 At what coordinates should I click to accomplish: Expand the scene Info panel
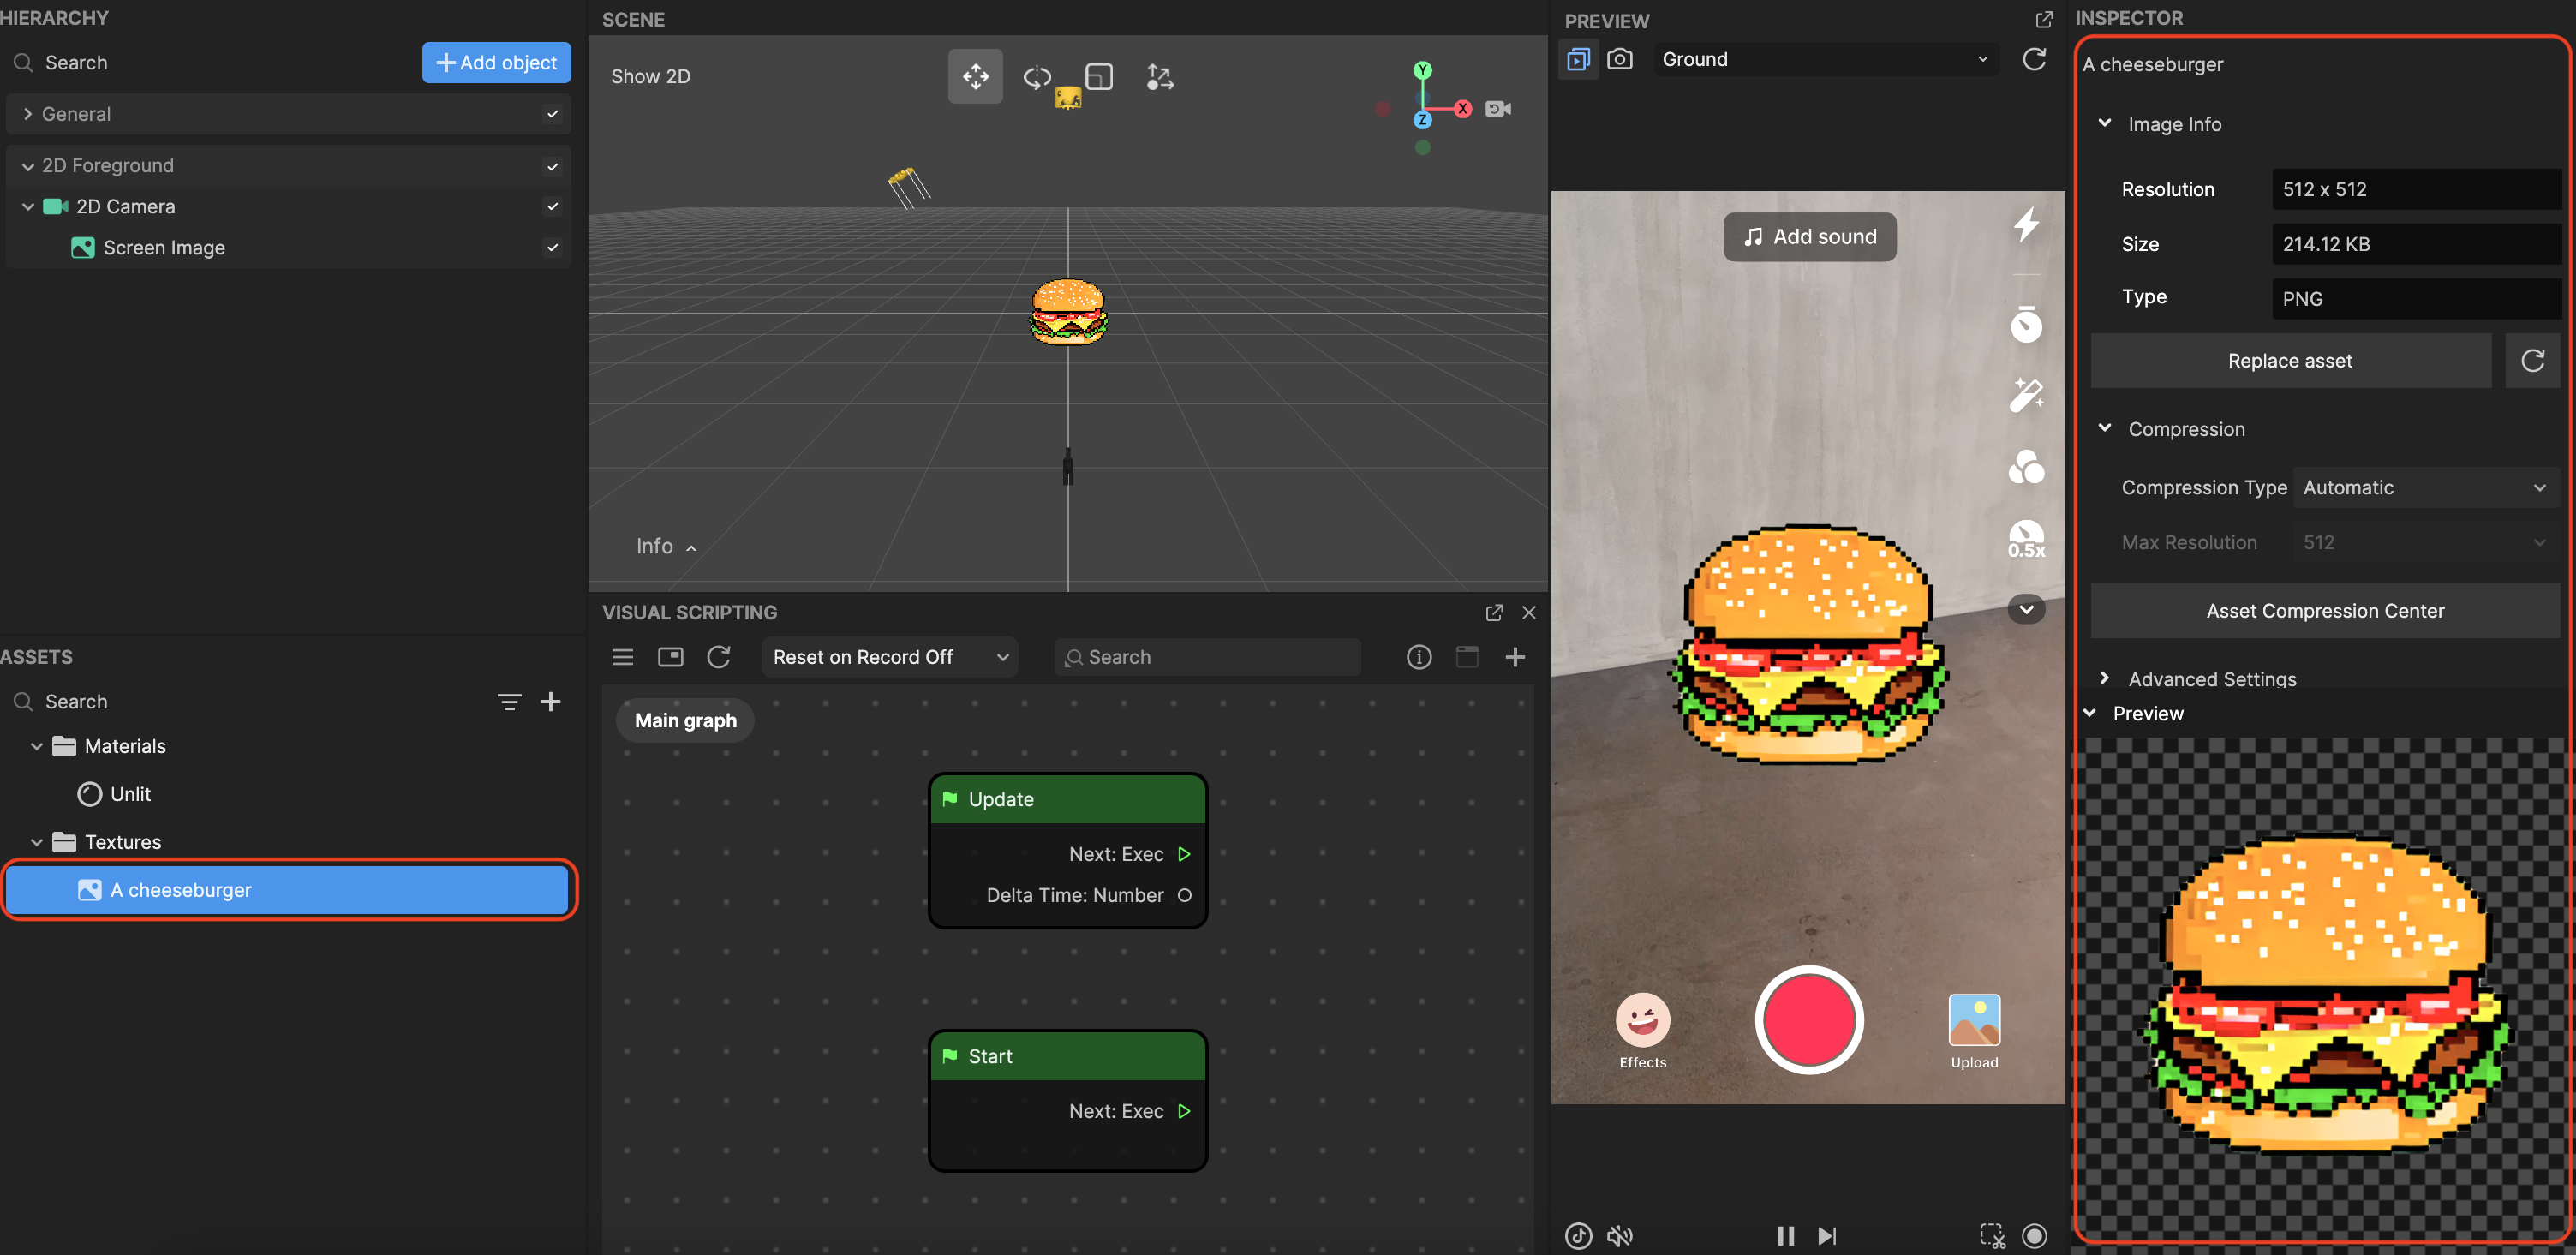[666, 546]
